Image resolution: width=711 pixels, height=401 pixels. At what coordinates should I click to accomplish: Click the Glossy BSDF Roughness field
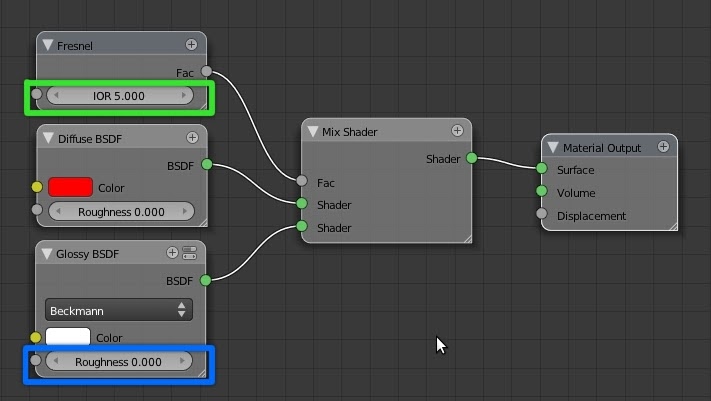pos(119,362)
